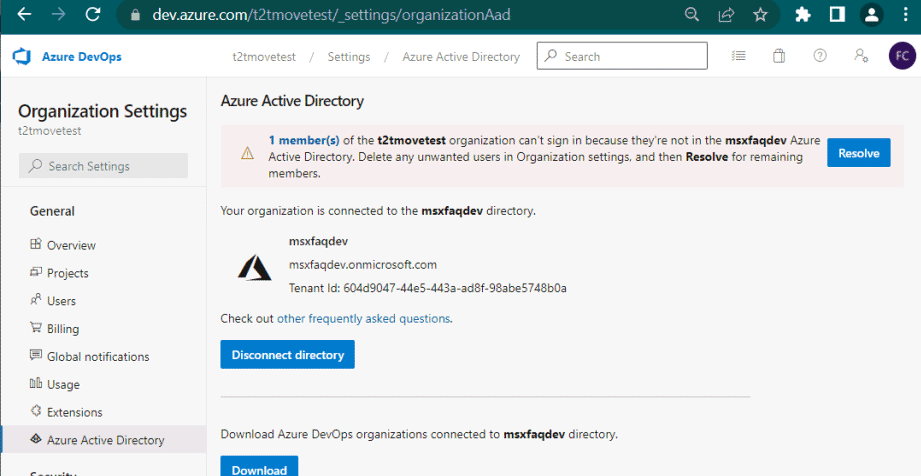Viewport: 921px width, 476px height.
Task: Click the browser address bar URL
Action: click(x=331, y=15)
